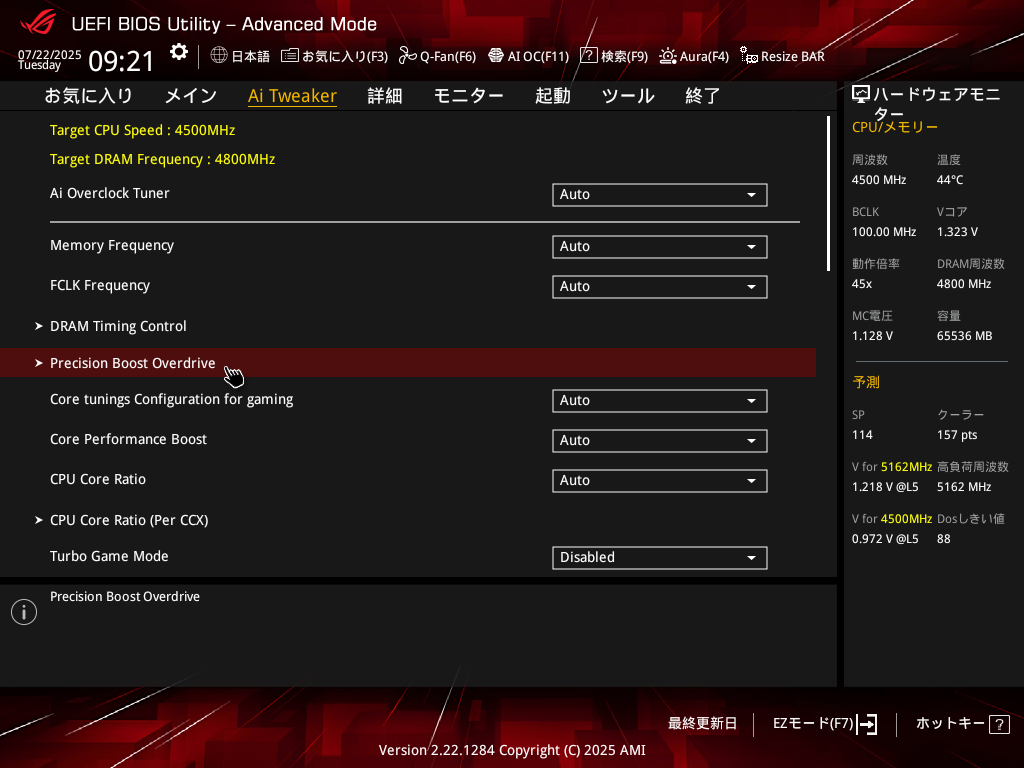Viewport: 1024px width, 768px height.
Task: Click the 1.128 V MC電圧 value
Action: click(872, 336)
